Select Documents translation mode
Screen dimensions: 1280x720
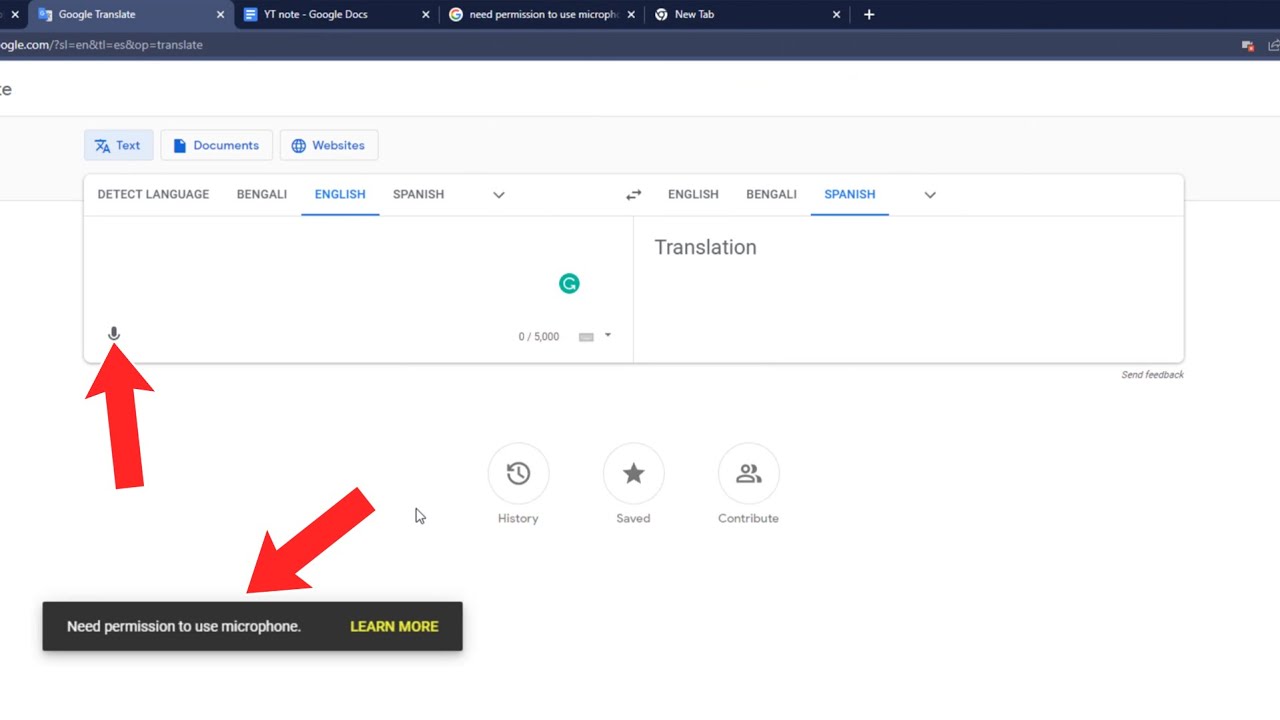[216, 145]
